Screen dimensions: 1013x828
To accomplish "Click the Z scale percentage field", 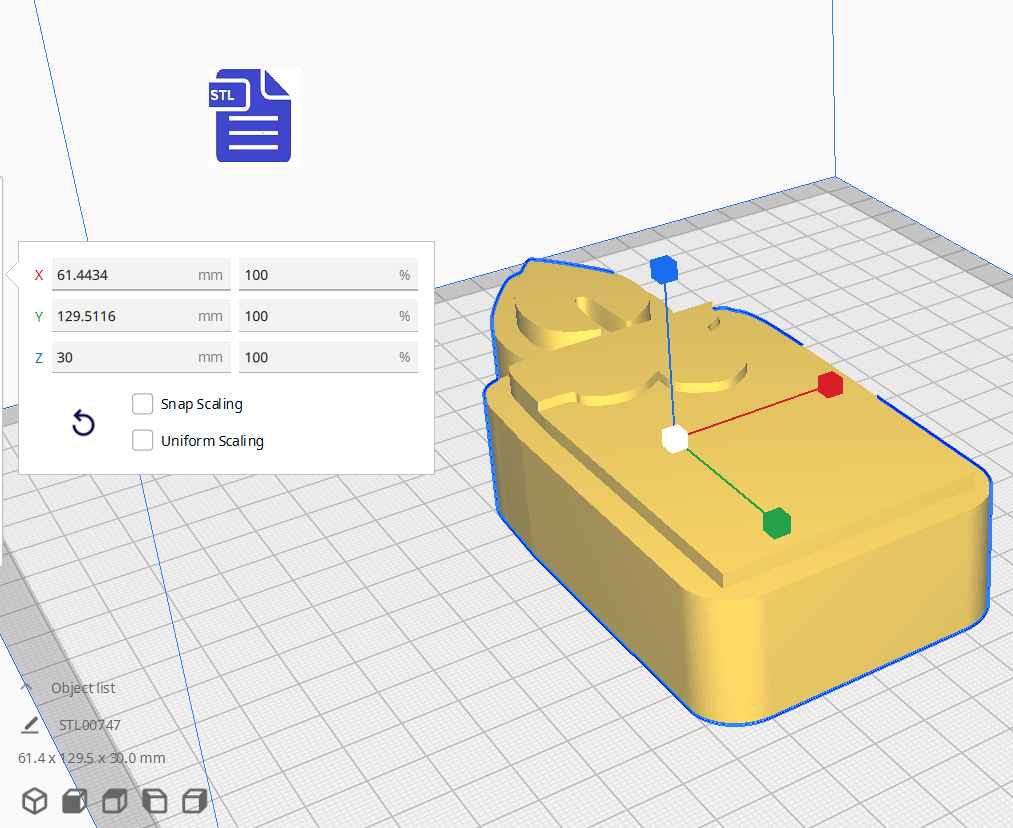I will pyautogui.click(x=327, y=357).
